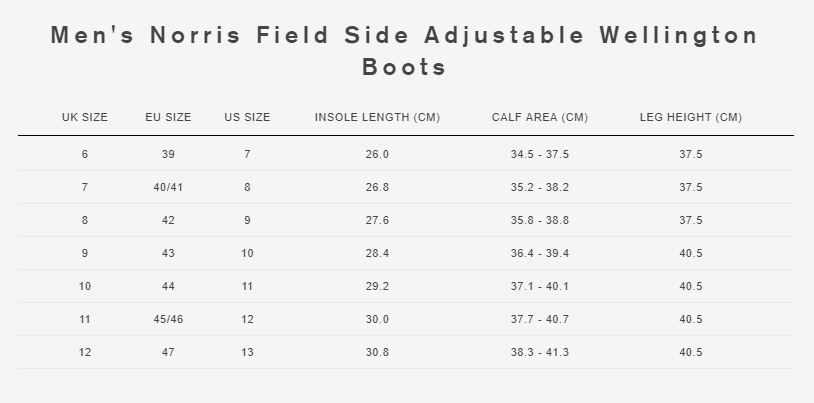The image size is (814, 403).
Task: Click the US SIZE column header
Action: click(x=247, y=117)
